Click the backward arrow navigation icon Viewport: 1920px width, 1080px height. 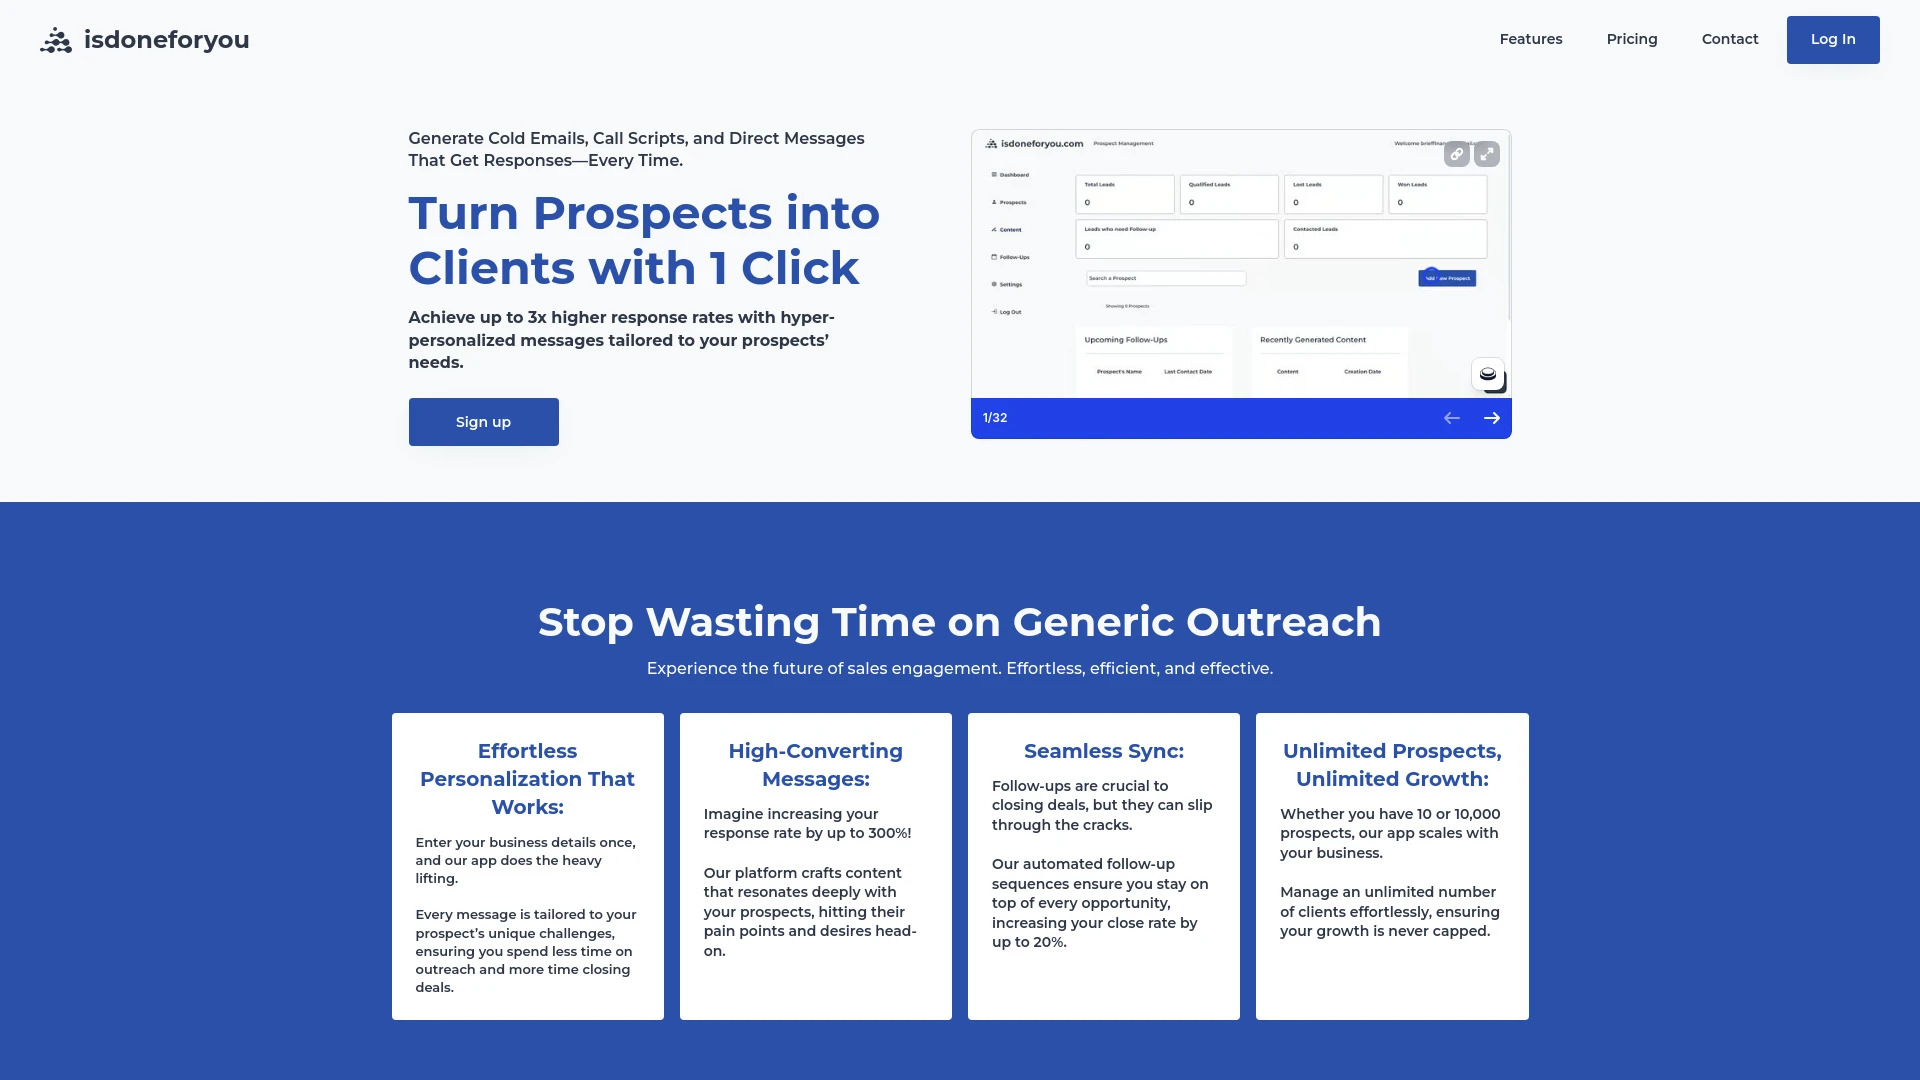coord(1452,418)
